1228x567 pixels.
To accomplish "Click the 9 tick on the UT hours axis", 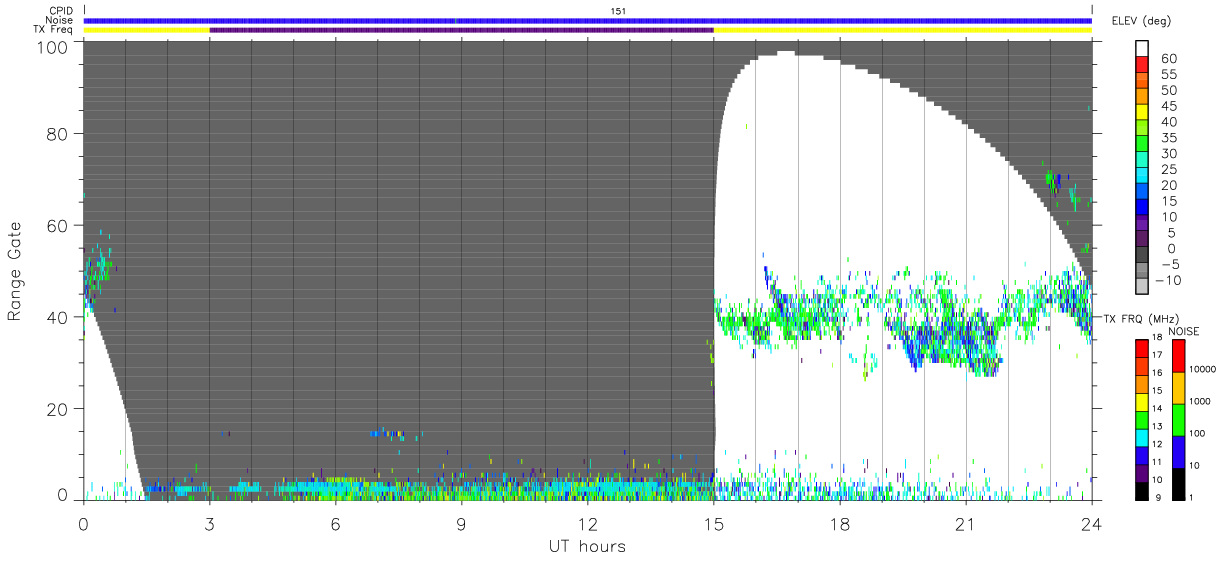I will point(462,523).
